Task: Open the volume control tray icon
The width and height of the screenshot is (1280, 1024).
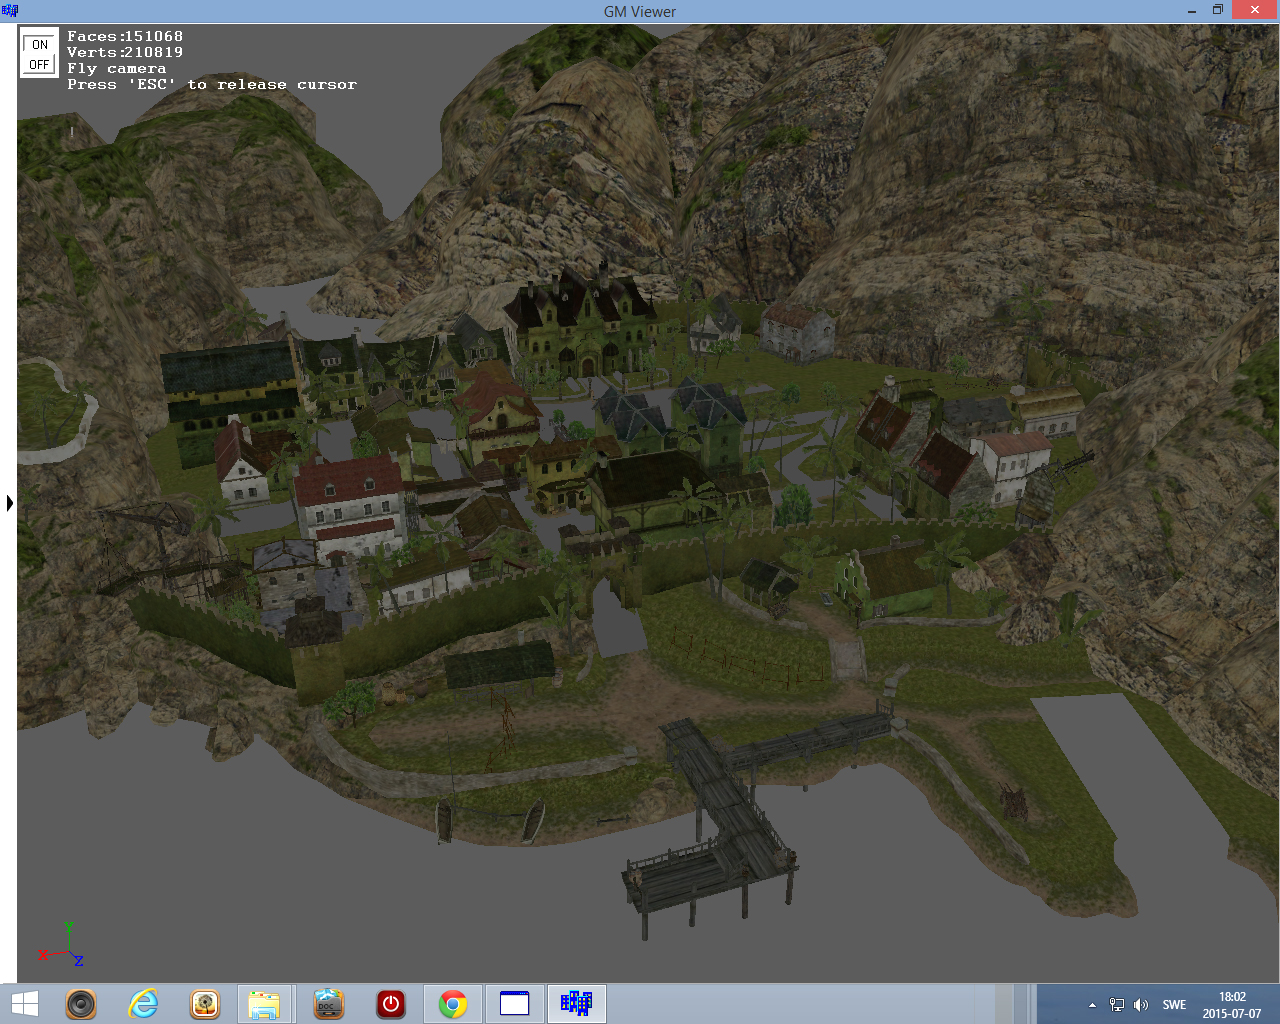Action: click(1141, 1005)
